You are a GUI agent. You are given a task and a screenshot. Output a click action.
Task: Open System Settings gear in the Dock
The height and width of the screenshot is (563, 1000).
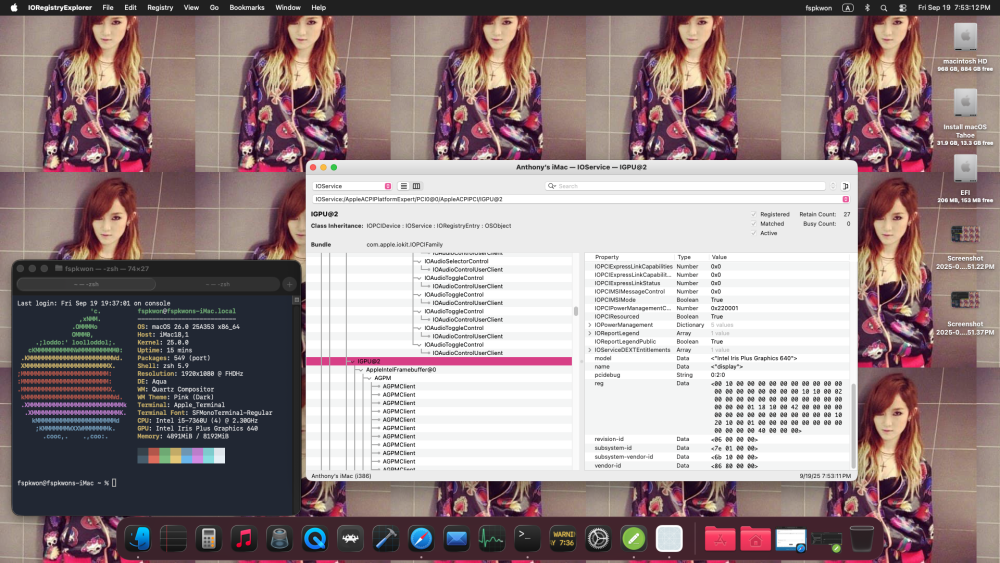(598, 539)
